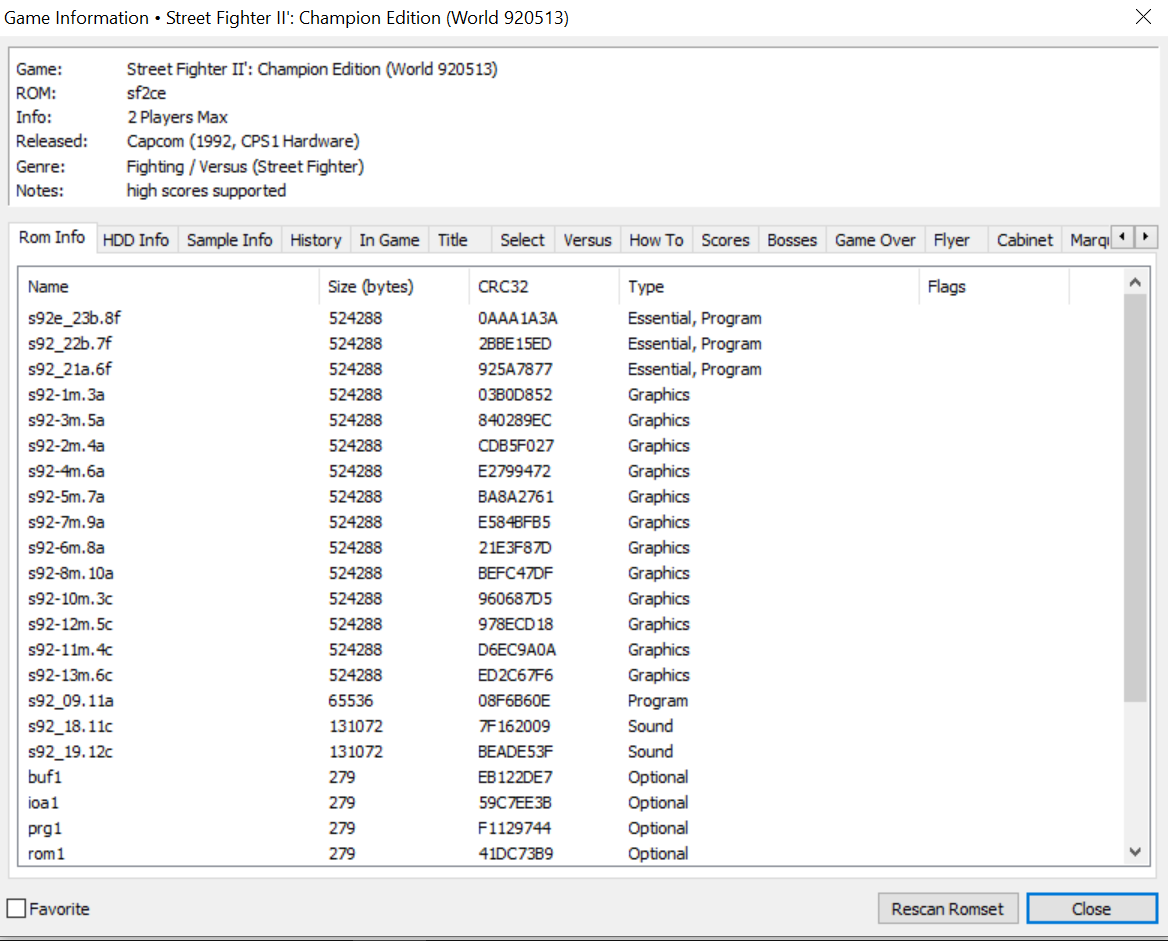Viewport: 1169px width, 941px height.
Task: Select the s92_19.12c sound ROM entry
Action: point(570,752)
